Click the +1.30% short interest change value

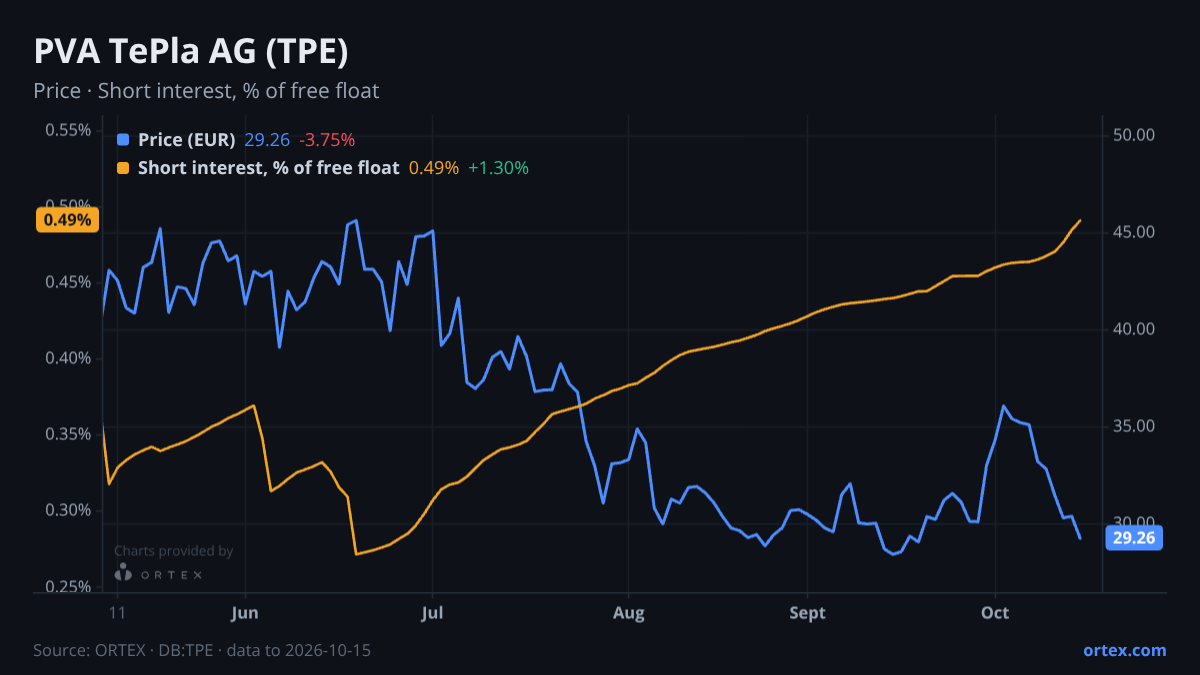pyautogui.click(x=498, y=168)
